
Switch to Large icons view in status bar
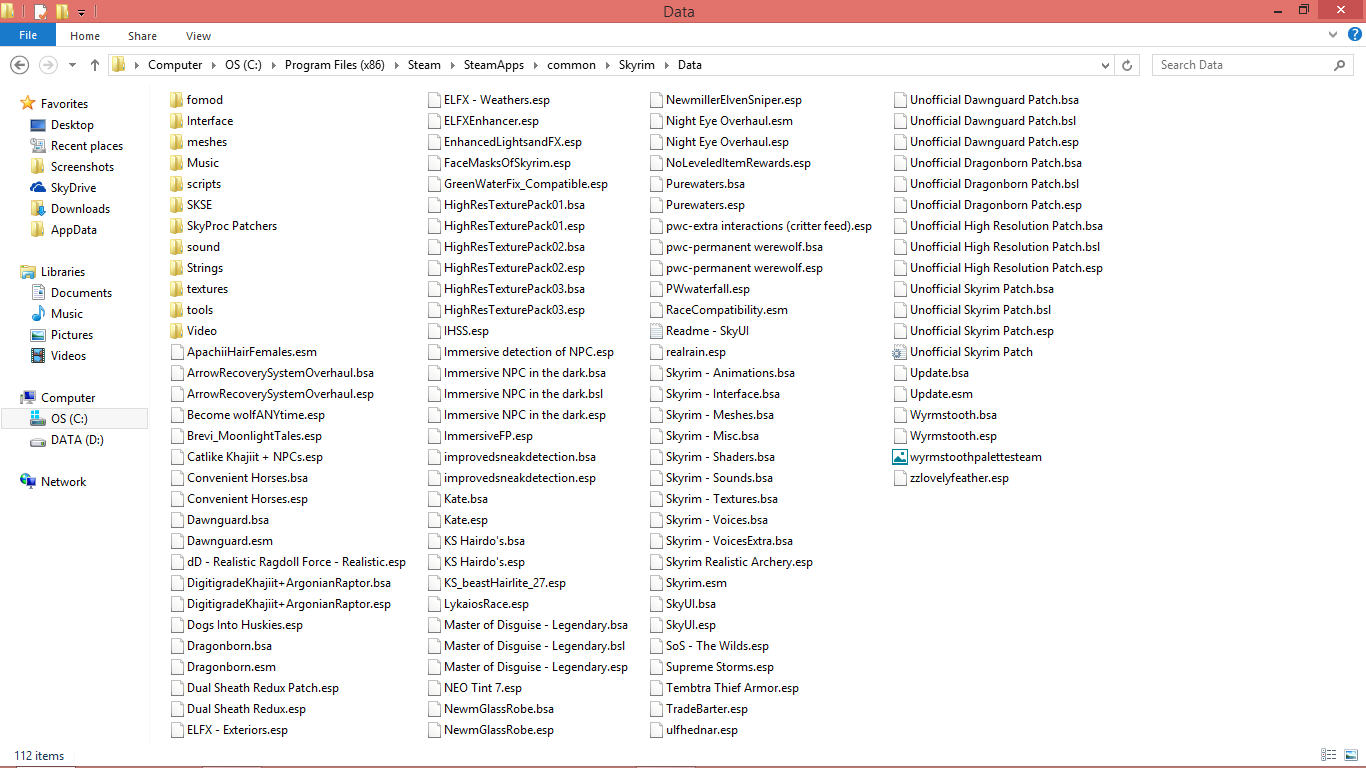click(1349, 755)
